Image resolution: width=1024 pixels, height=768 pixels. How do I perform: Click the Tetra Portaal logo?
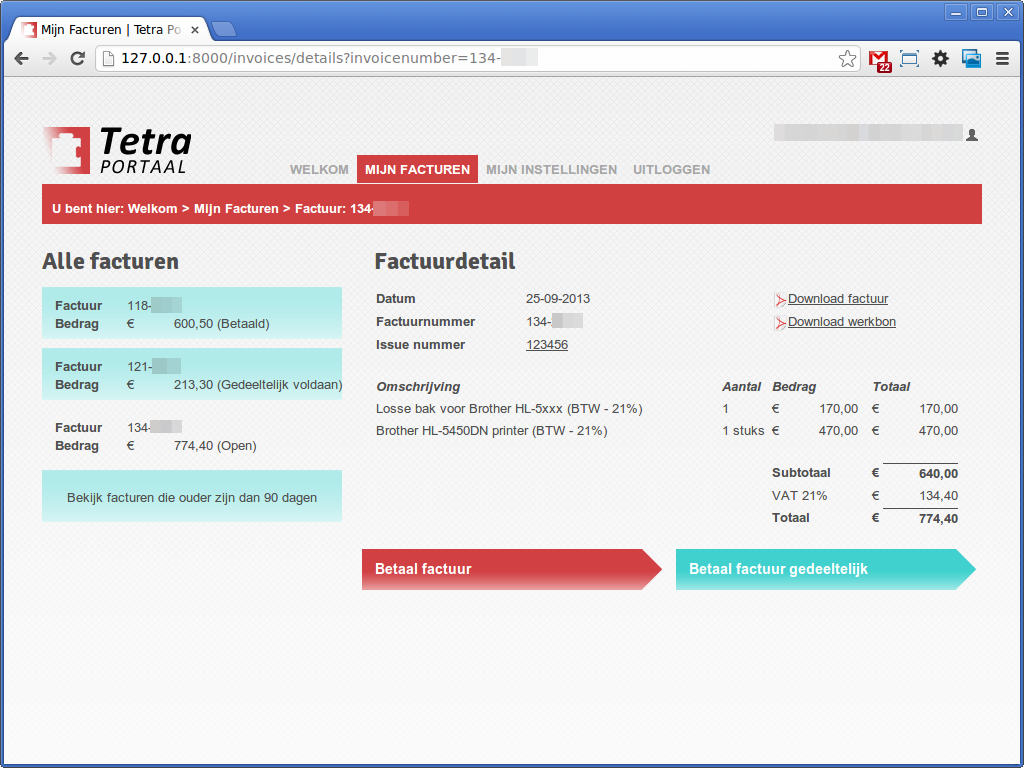click(117, 151)
